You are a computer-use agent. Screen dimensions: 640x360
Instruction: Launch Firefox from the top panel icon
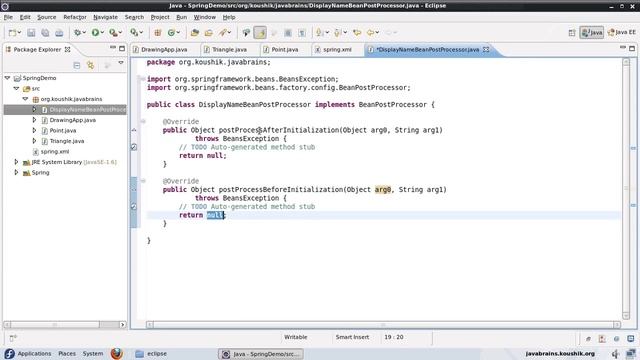coord(117,353)
